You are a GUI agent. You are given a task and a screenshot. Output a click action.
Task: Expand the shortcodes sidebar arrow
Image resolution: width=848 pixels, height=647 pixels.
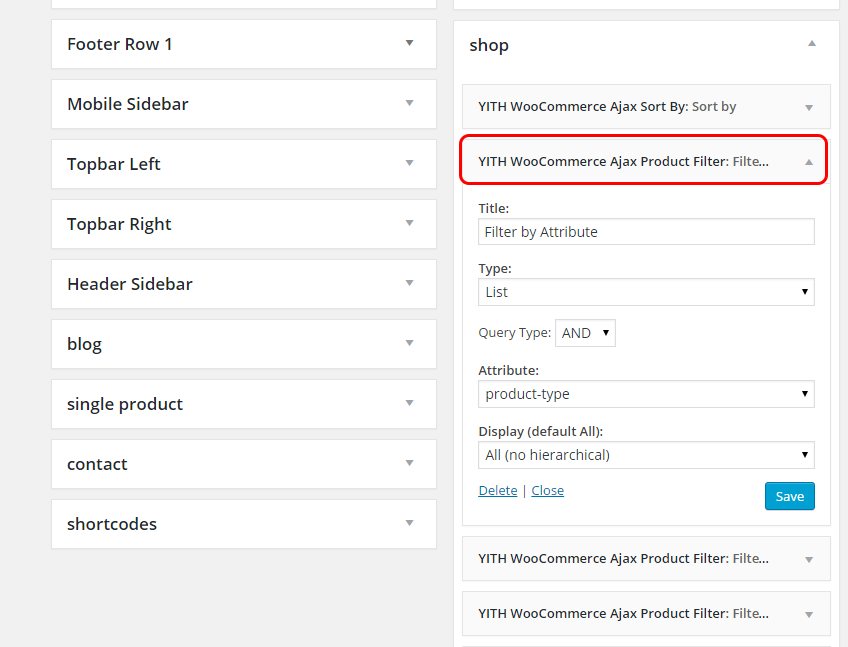(409, 524)
